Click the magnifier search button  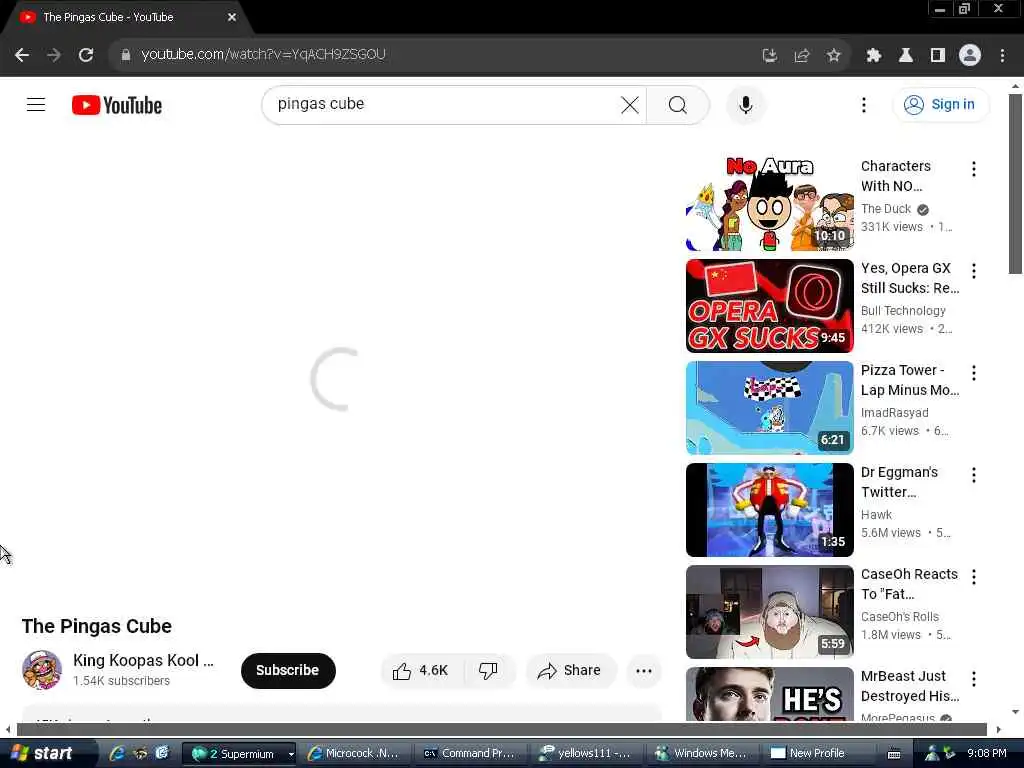point(678,104)
